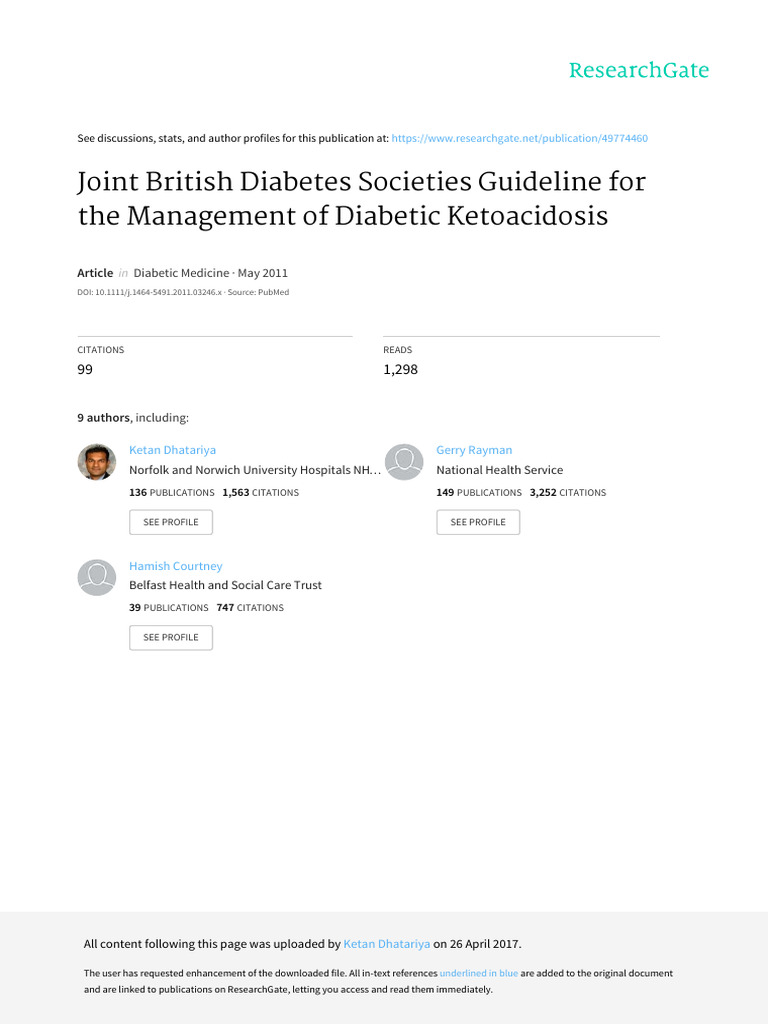Click the ResearchGate logo
The height and width of the screenshot is (1024, 768).
tap(639, 70)
